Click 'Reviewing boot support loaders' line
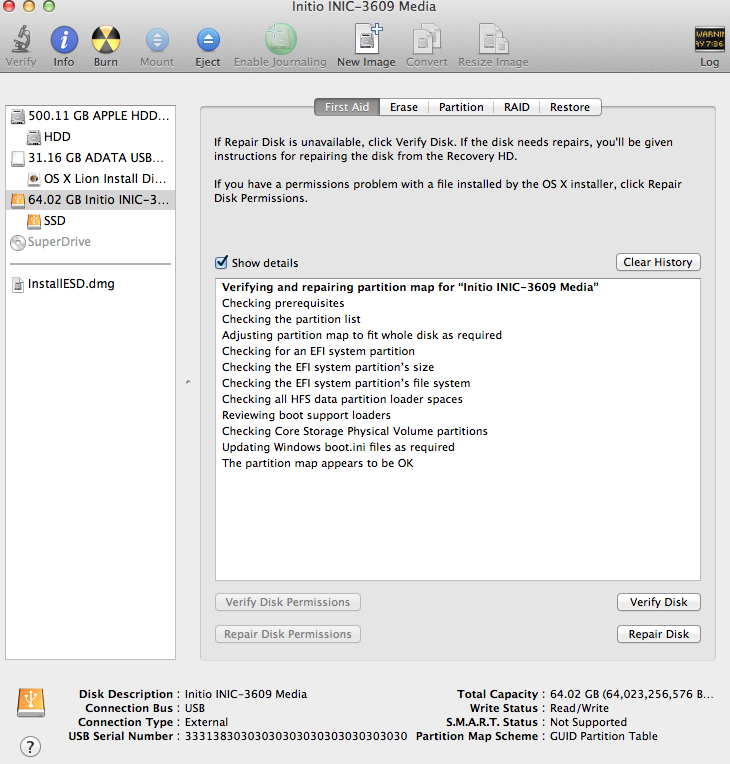Viewport: 730px width, 764px height. point(306,415)
